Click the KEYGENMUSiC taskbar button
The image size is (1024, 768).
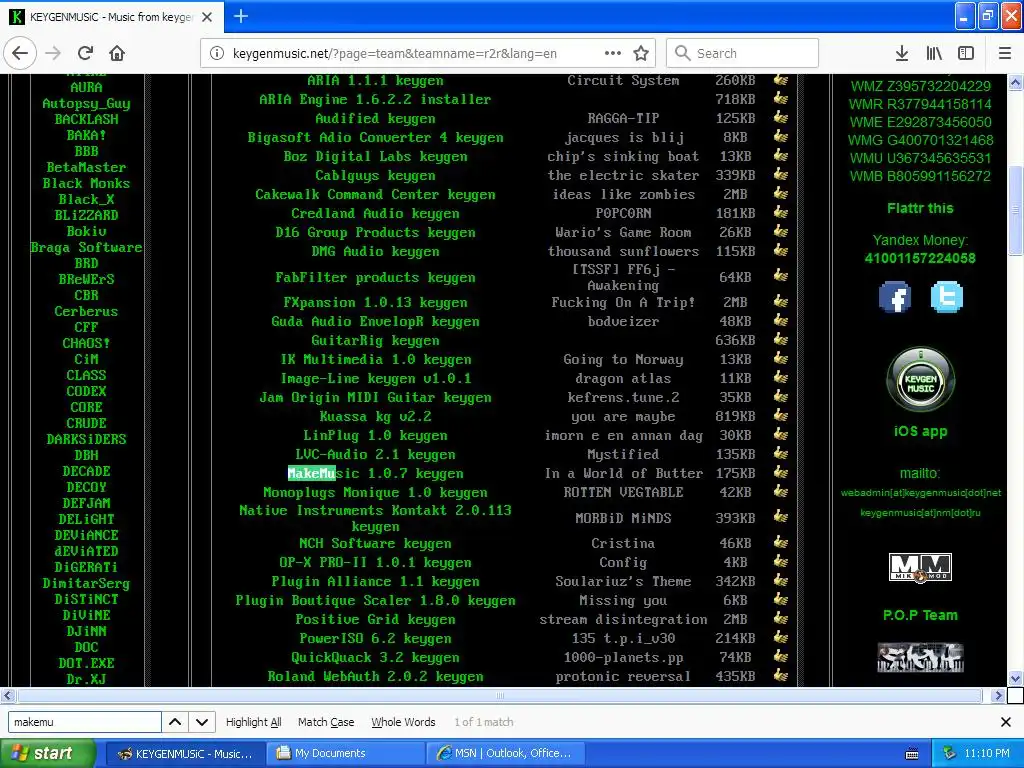point(186,753)
